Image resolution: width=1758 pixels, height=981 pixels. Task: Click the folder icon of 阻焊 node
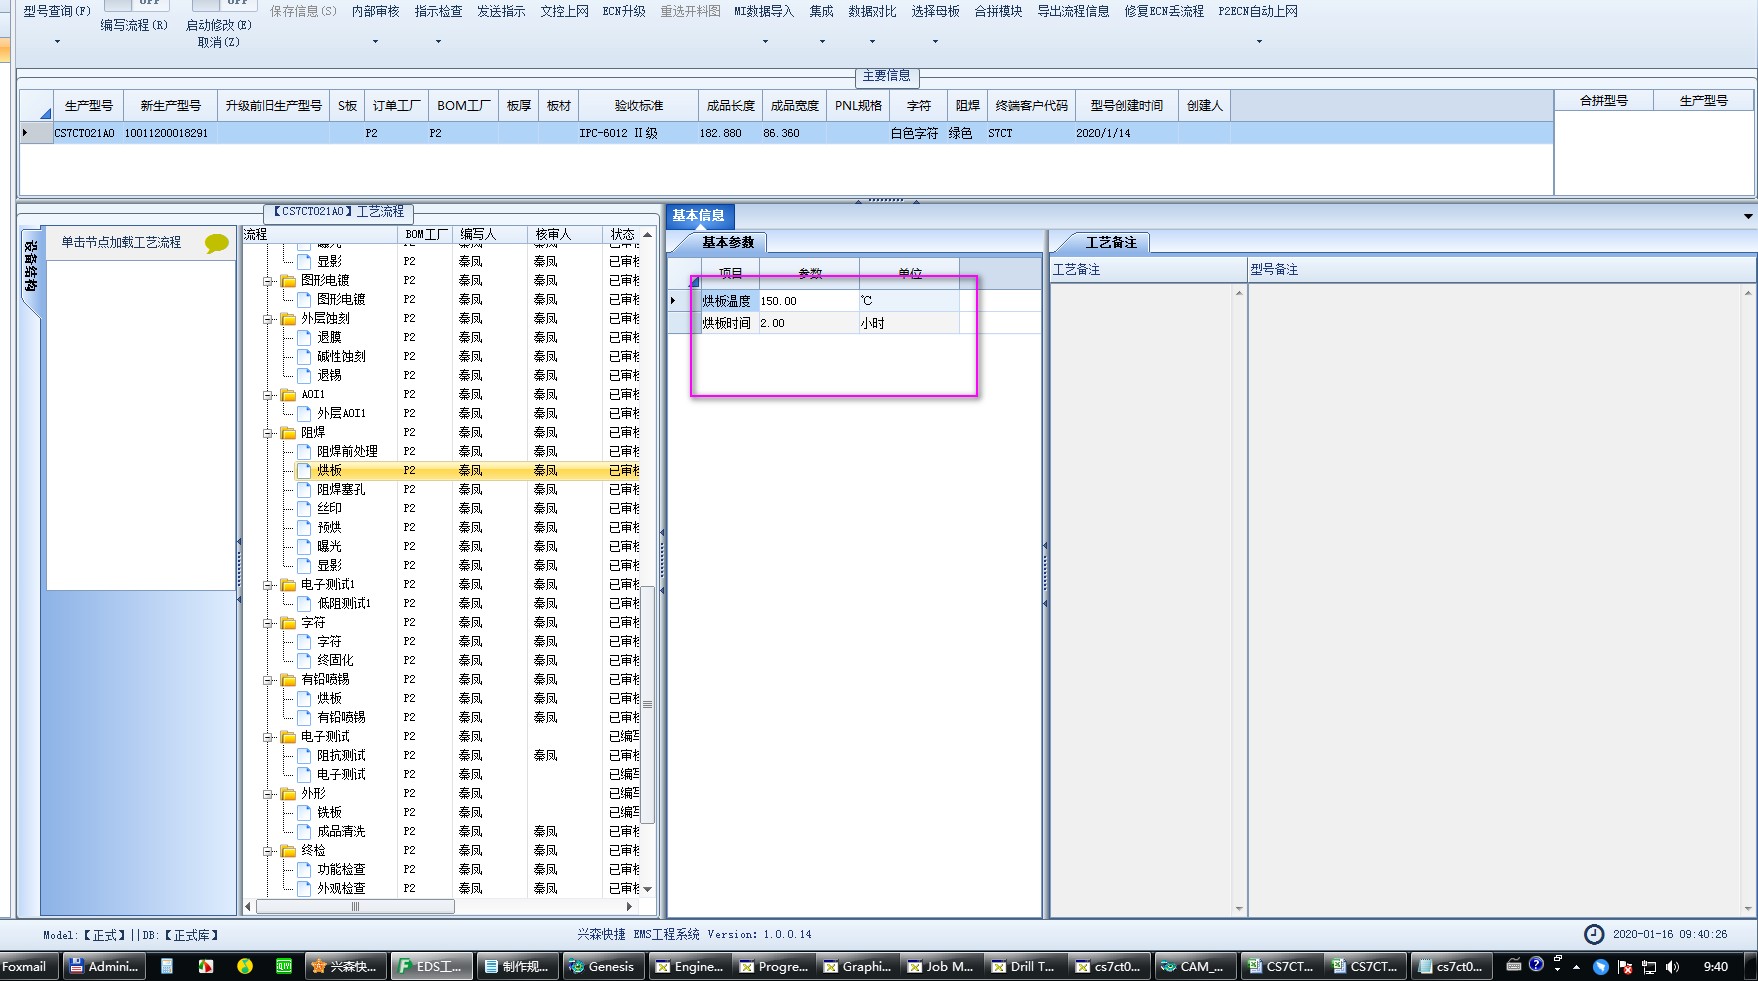tap(288, 433)
